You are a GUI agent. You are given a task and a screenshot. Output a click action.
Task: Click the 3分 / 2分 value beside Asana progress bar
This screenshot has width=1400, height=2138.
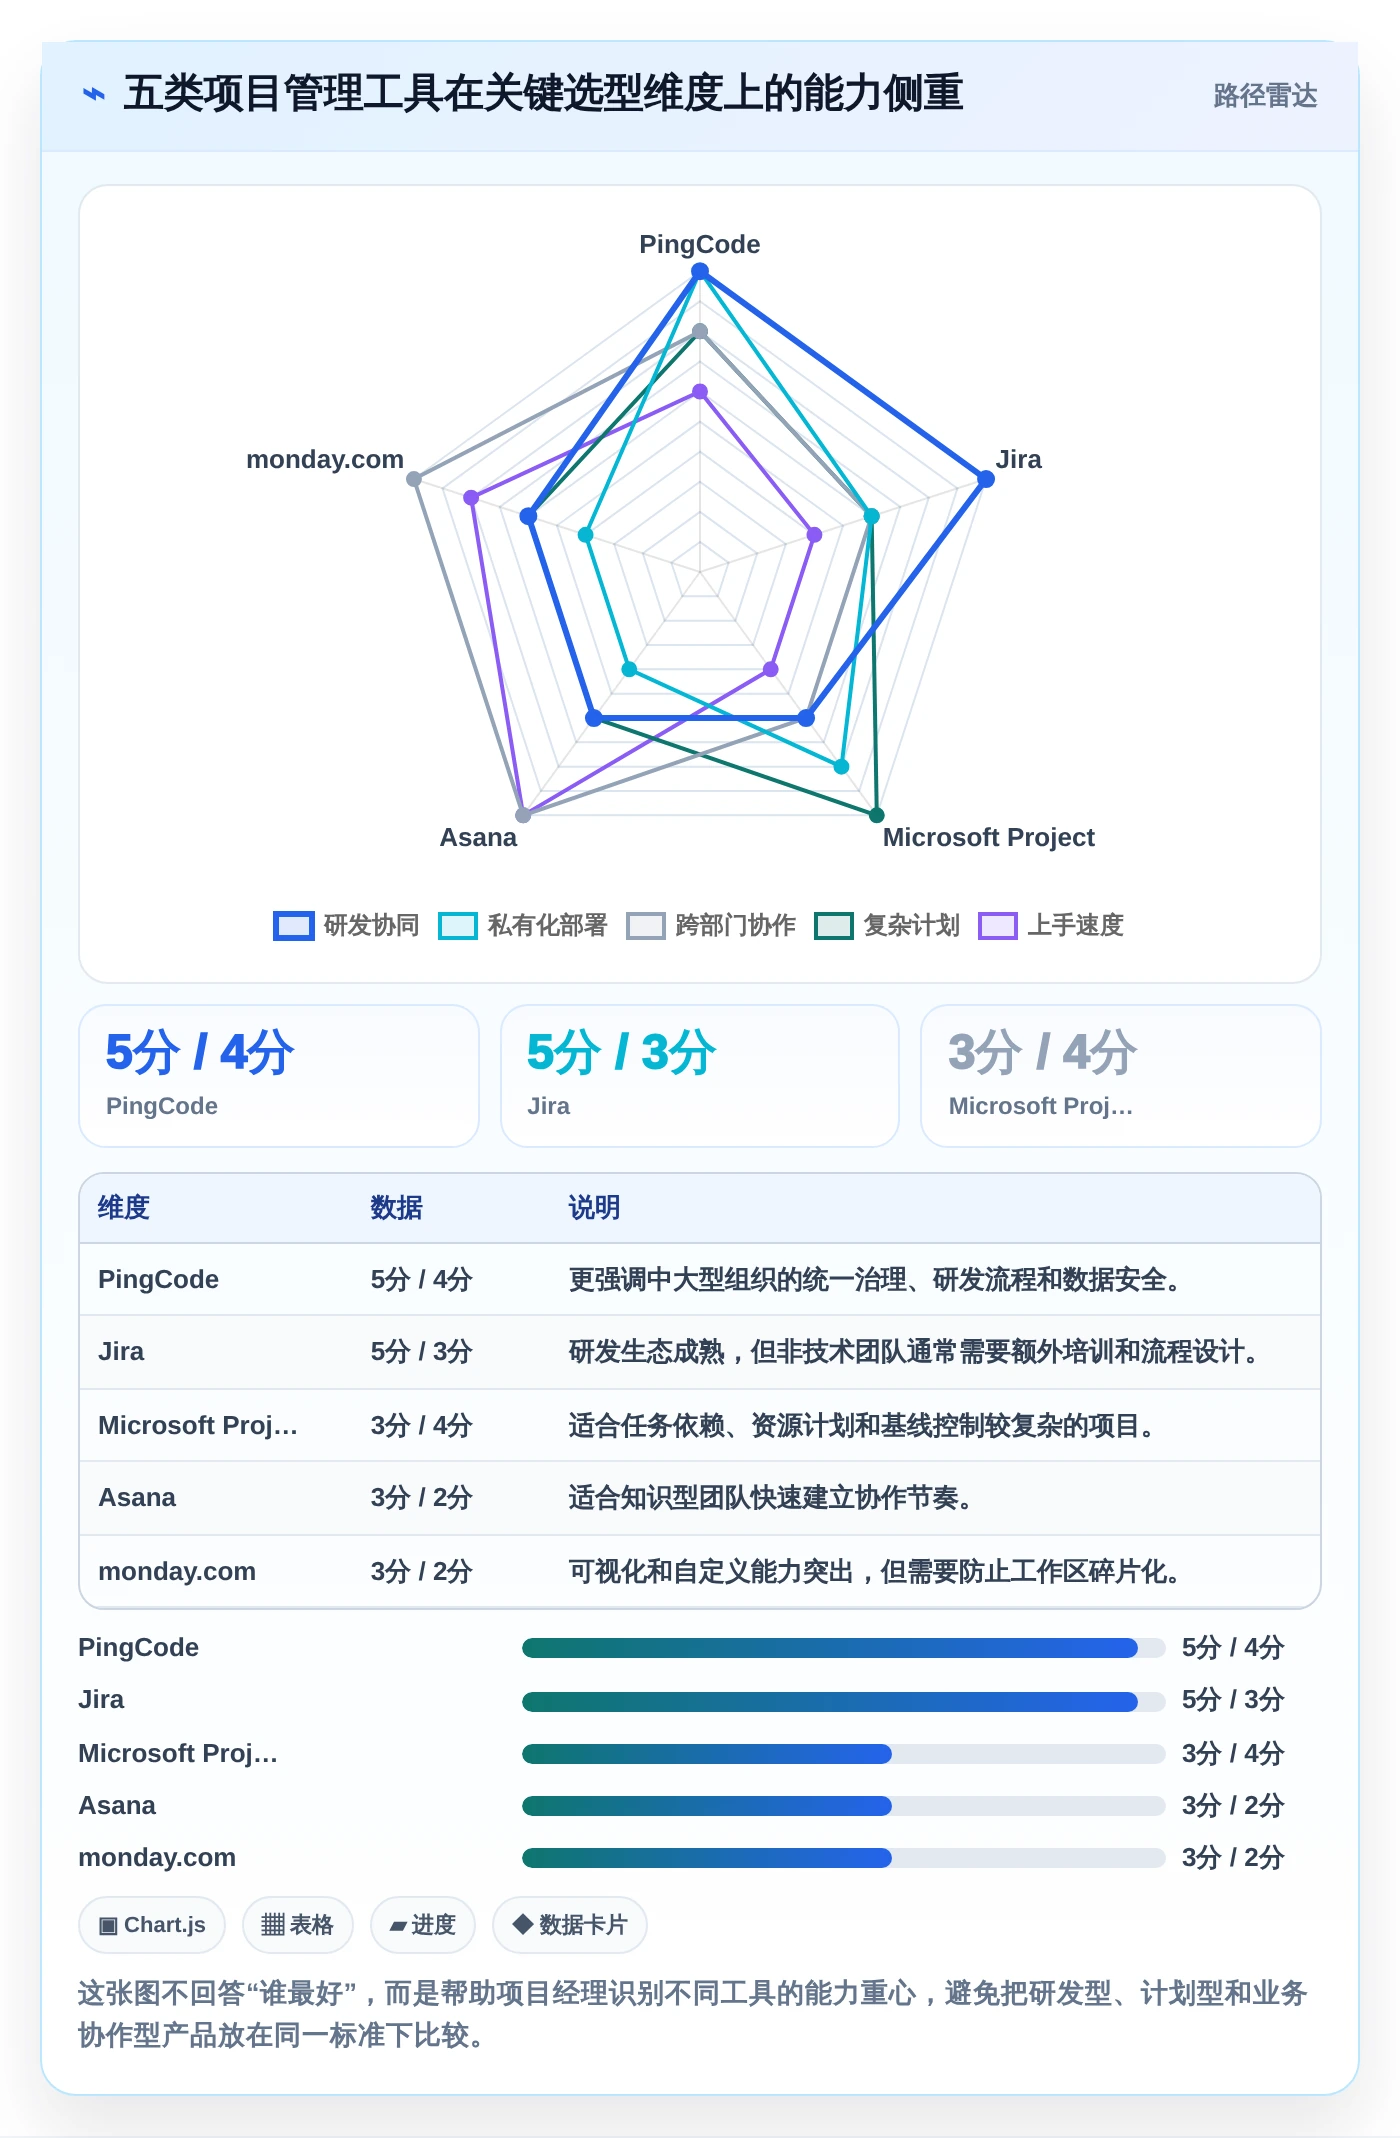pyautogui.click(x=1232, y=1805)
